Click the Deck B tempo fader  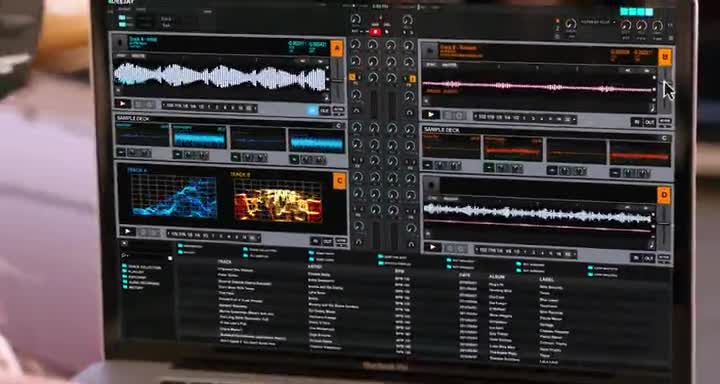(665, 90)
